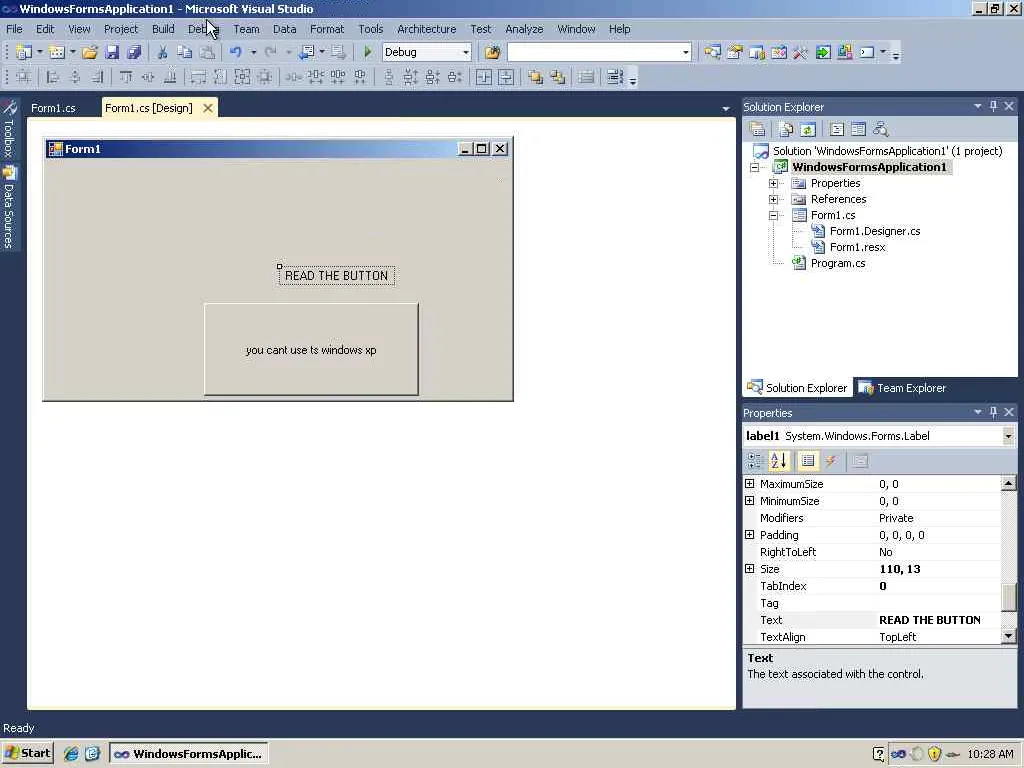Viewport: 1024px width, 768px height.
Task: Click the Bring to Front icon
Action: coord(536,78)
